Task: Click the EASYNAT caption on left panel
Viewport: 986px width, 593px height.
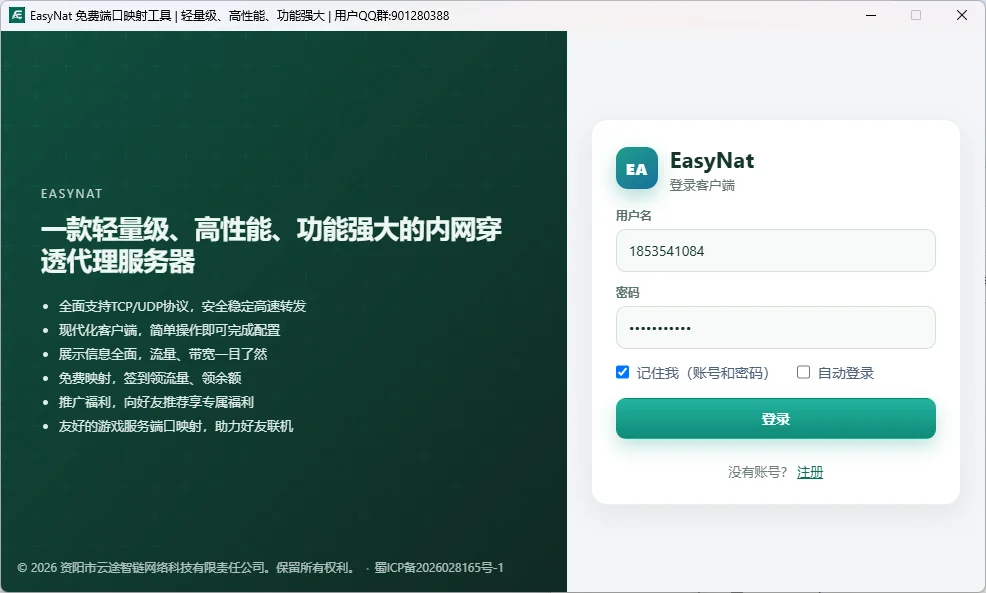Action: point(72,194)
